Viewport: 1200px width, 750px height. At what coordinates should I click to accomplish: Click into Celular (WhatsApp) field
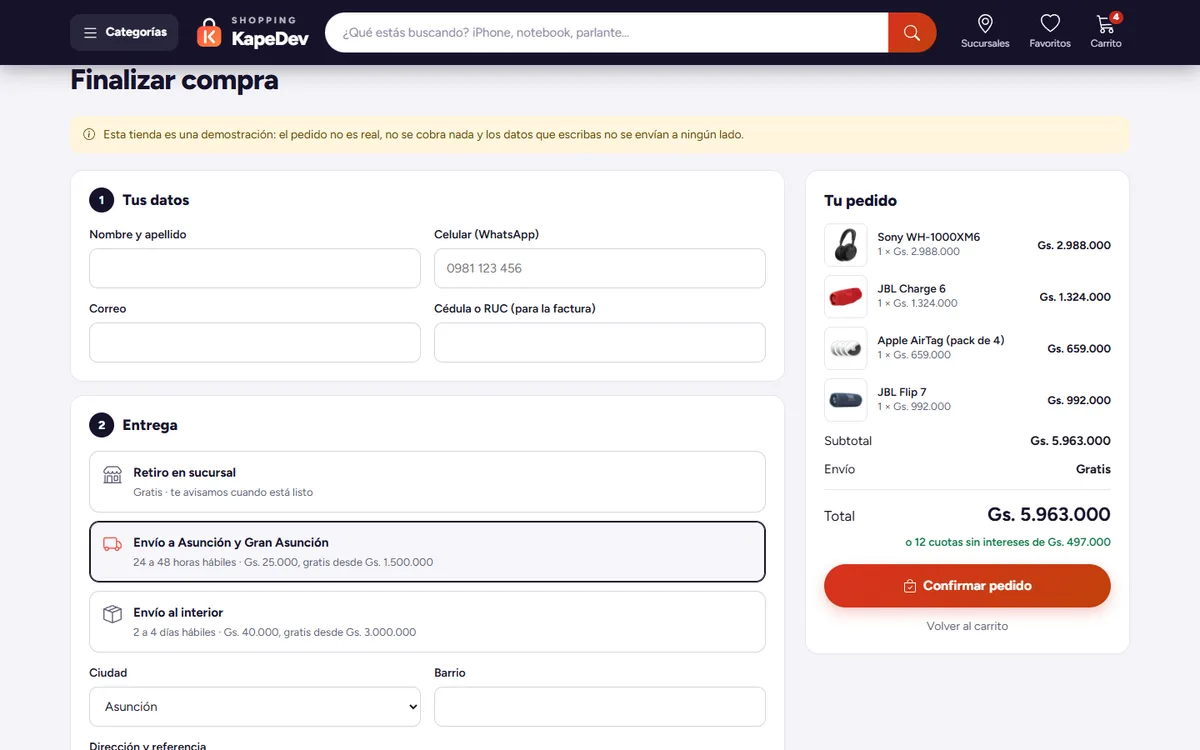[x=600, y=268]
